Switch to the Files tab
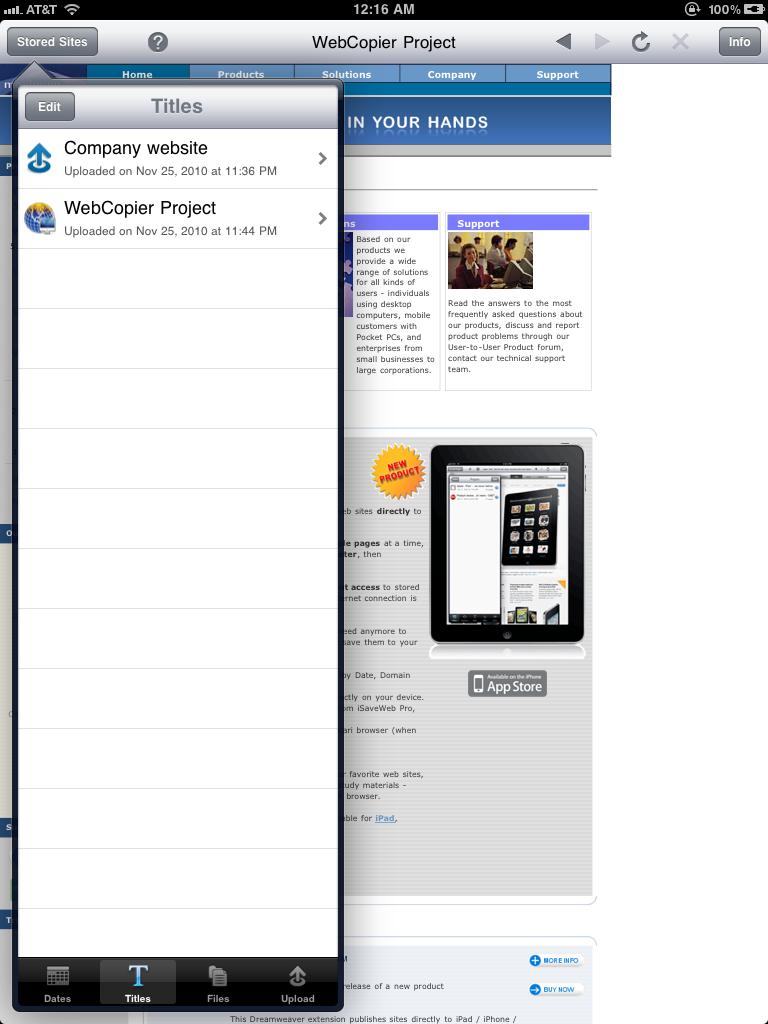Image resolution: width=768 pixels, height=1024 pixels. click(217, 984)
